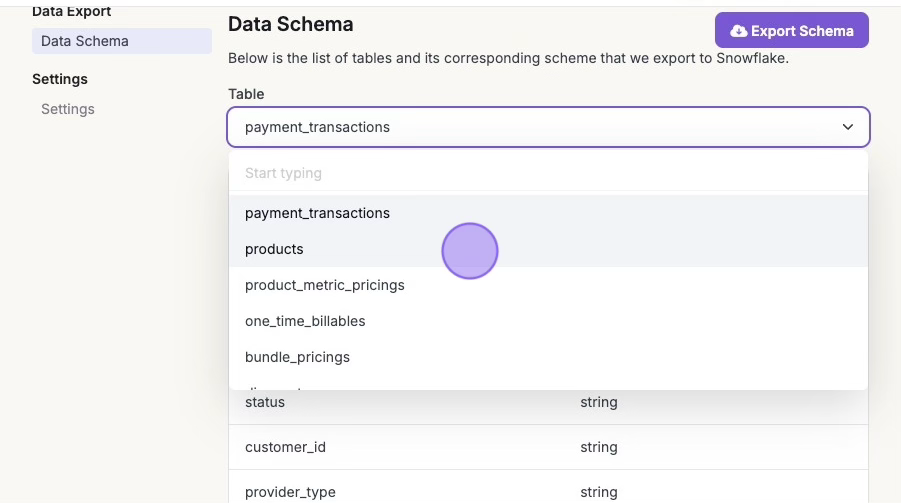The image size is (901, 503).
Task: Collapse the Table dropdown chevron arrow
Action: click(848, 127)
